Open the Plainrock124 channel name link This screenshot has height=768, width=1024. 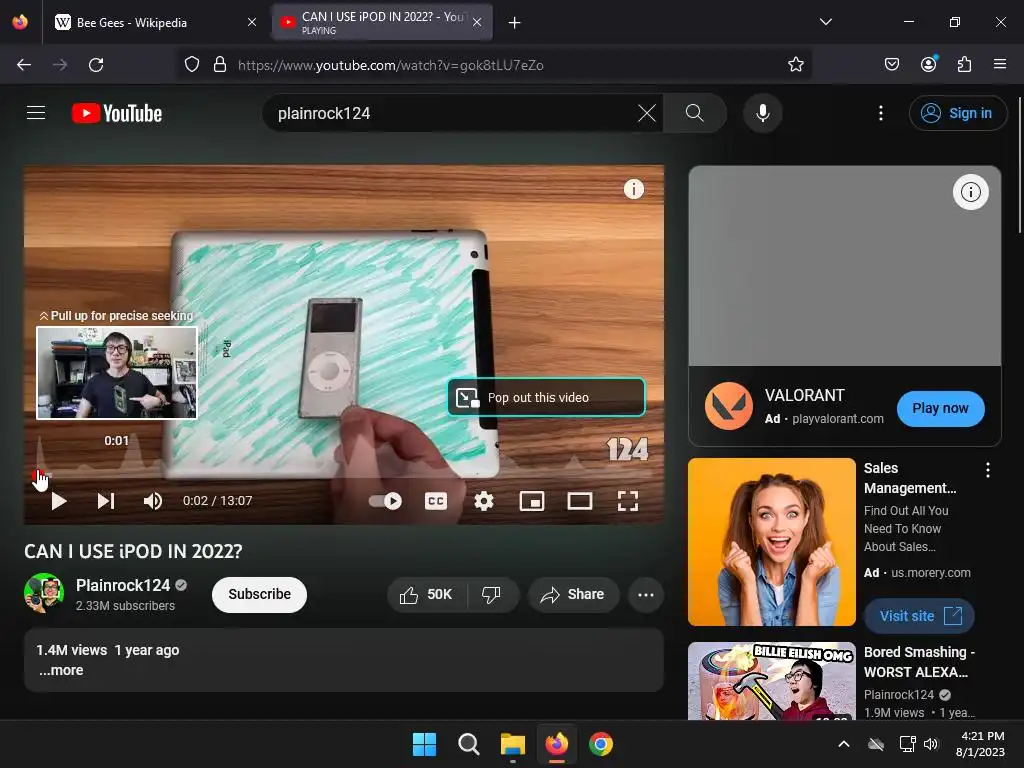click(123, 585)
